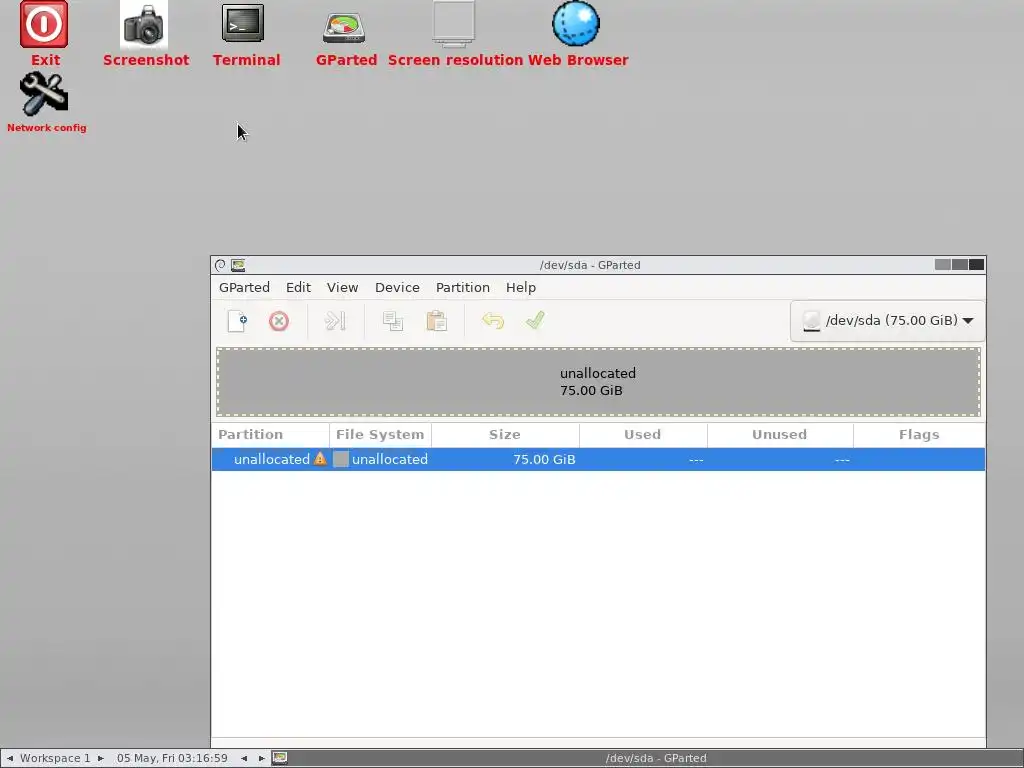Open the Device menu

point(397,287)
